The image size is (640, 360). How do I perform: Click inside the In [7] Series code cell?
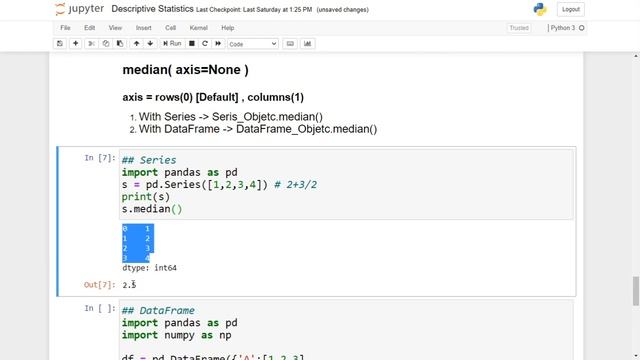[346, 184]
